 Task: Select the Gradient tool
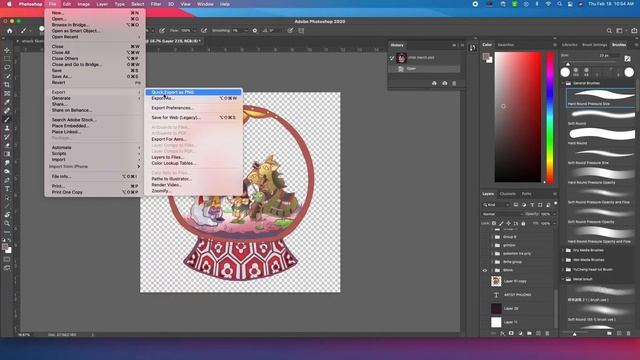tap(7, 154)
